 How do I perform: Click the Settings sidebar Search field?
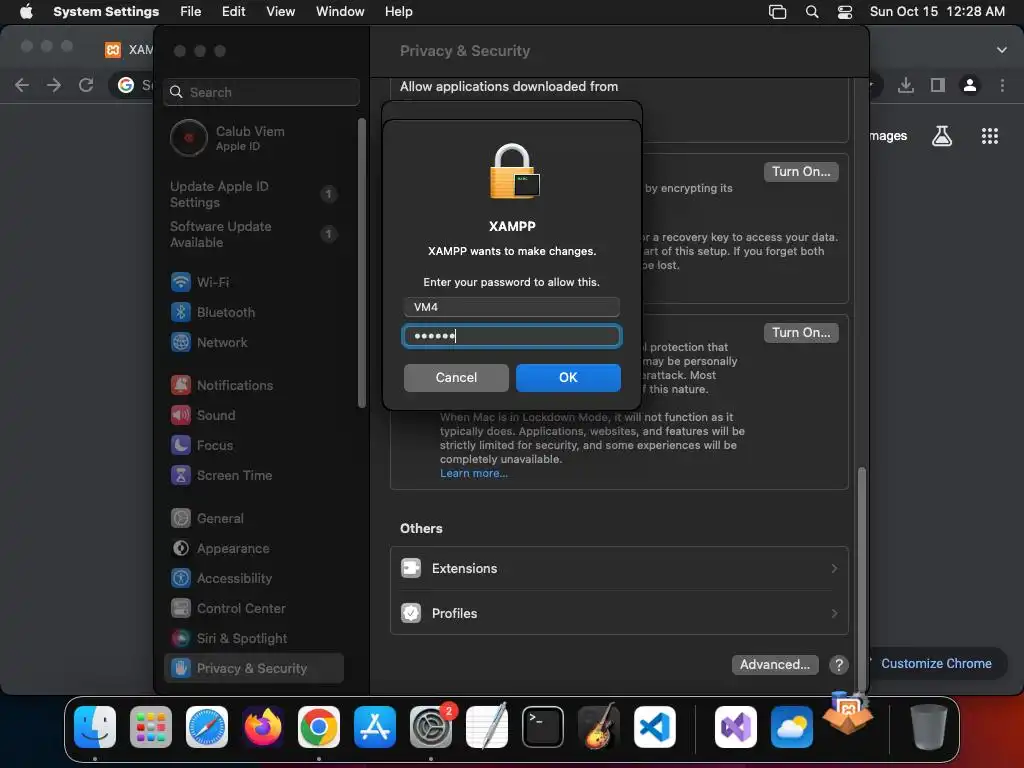coord(261,92)
